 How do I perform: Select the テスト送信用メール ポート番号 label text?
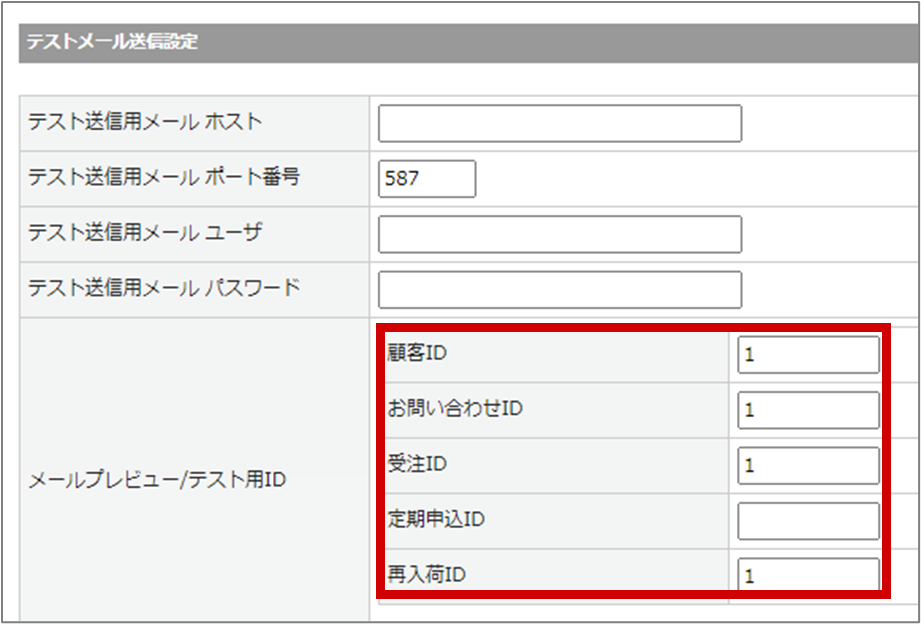pos(164,178)
